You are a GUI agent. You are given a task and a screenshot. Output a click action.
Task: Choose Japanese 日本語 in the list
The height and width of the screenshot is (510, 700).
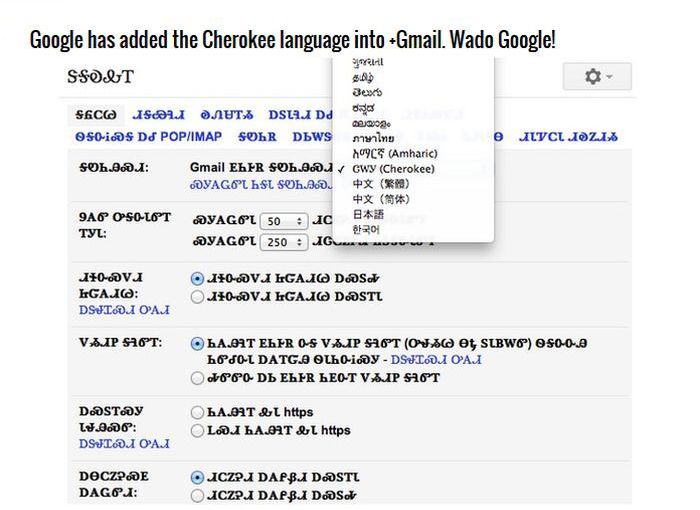click(368, 214)
